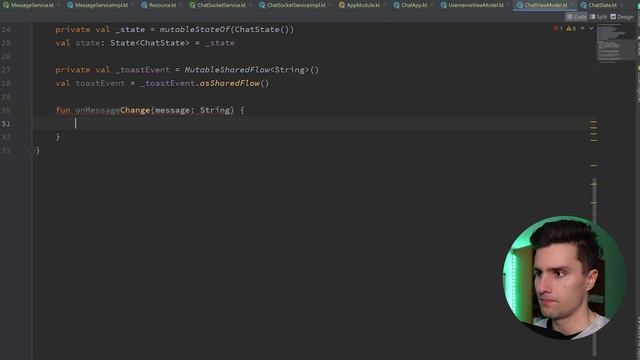Click _state variable on line 24

(x=130, y=29)
